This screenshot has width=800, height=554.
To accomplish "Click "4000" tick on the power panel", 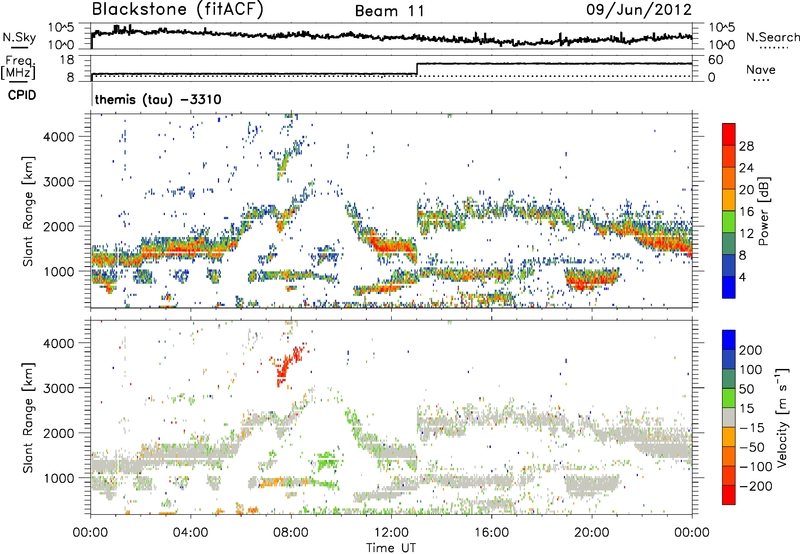I will [x=59, y=137].
